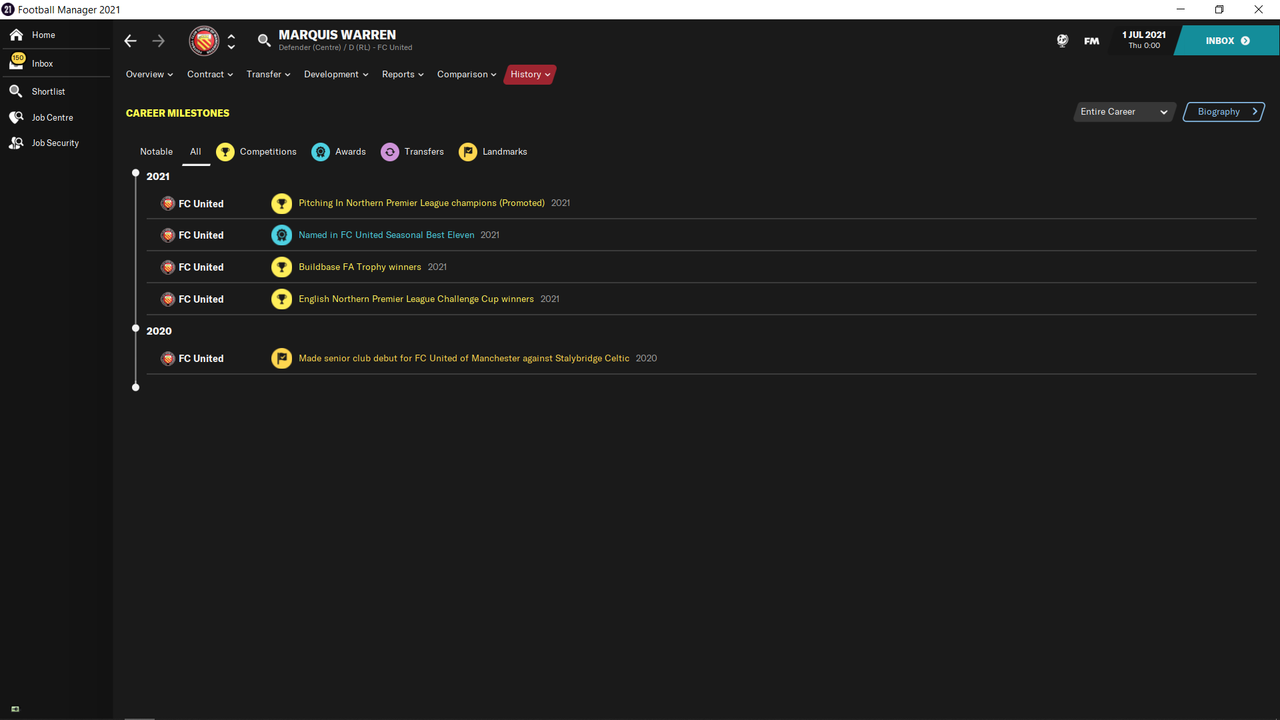Open Named in FC United Seasonal Best Eleven
This screenshot has width=1280, height=720.
point(386,235)
